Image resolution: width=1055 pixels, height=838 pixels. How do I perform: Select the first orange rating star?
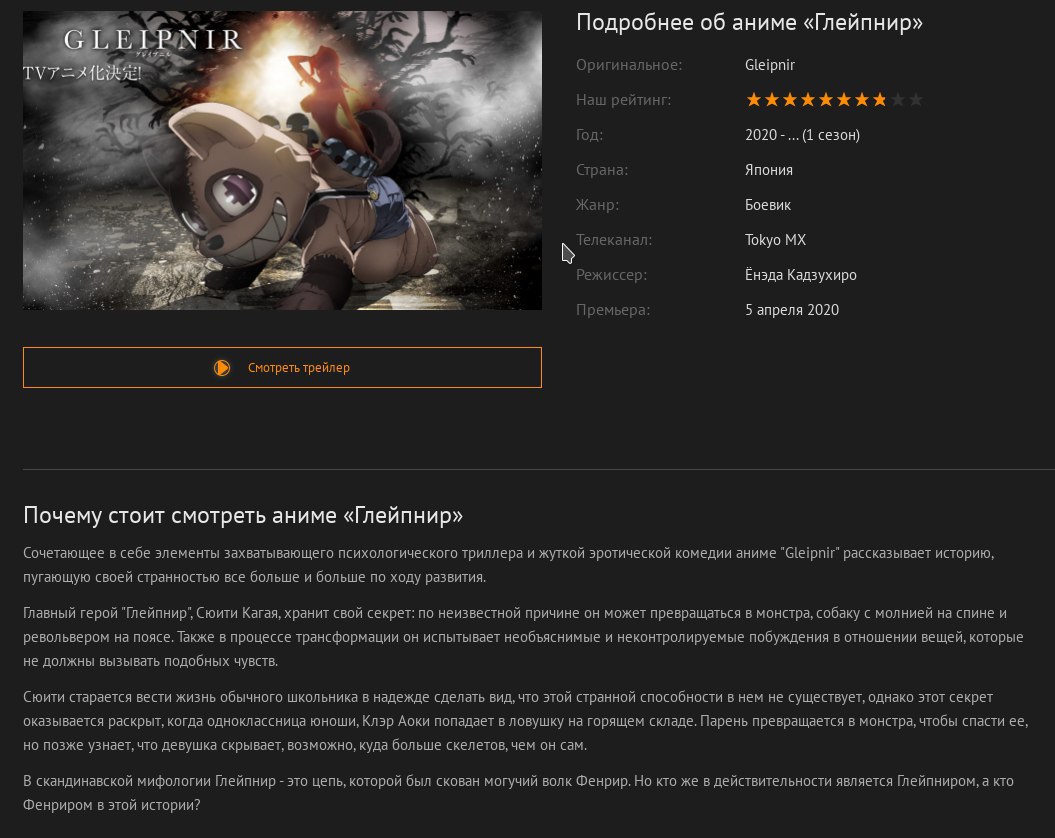pos(754,100)
